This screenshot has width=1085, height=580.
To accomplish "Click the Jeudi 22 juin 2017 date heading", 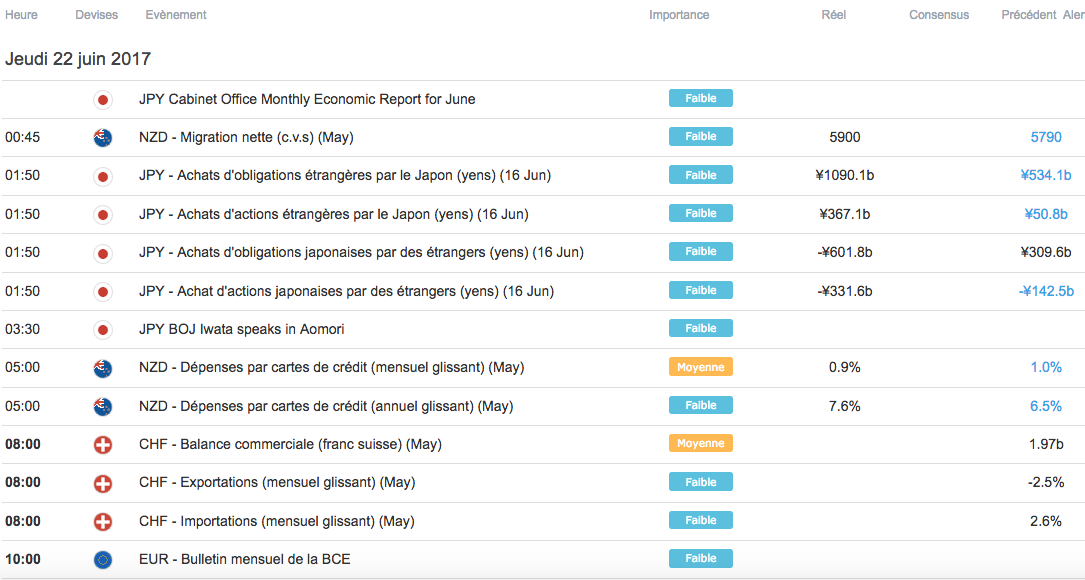I will pyautogui.click(x=78, y=59).
